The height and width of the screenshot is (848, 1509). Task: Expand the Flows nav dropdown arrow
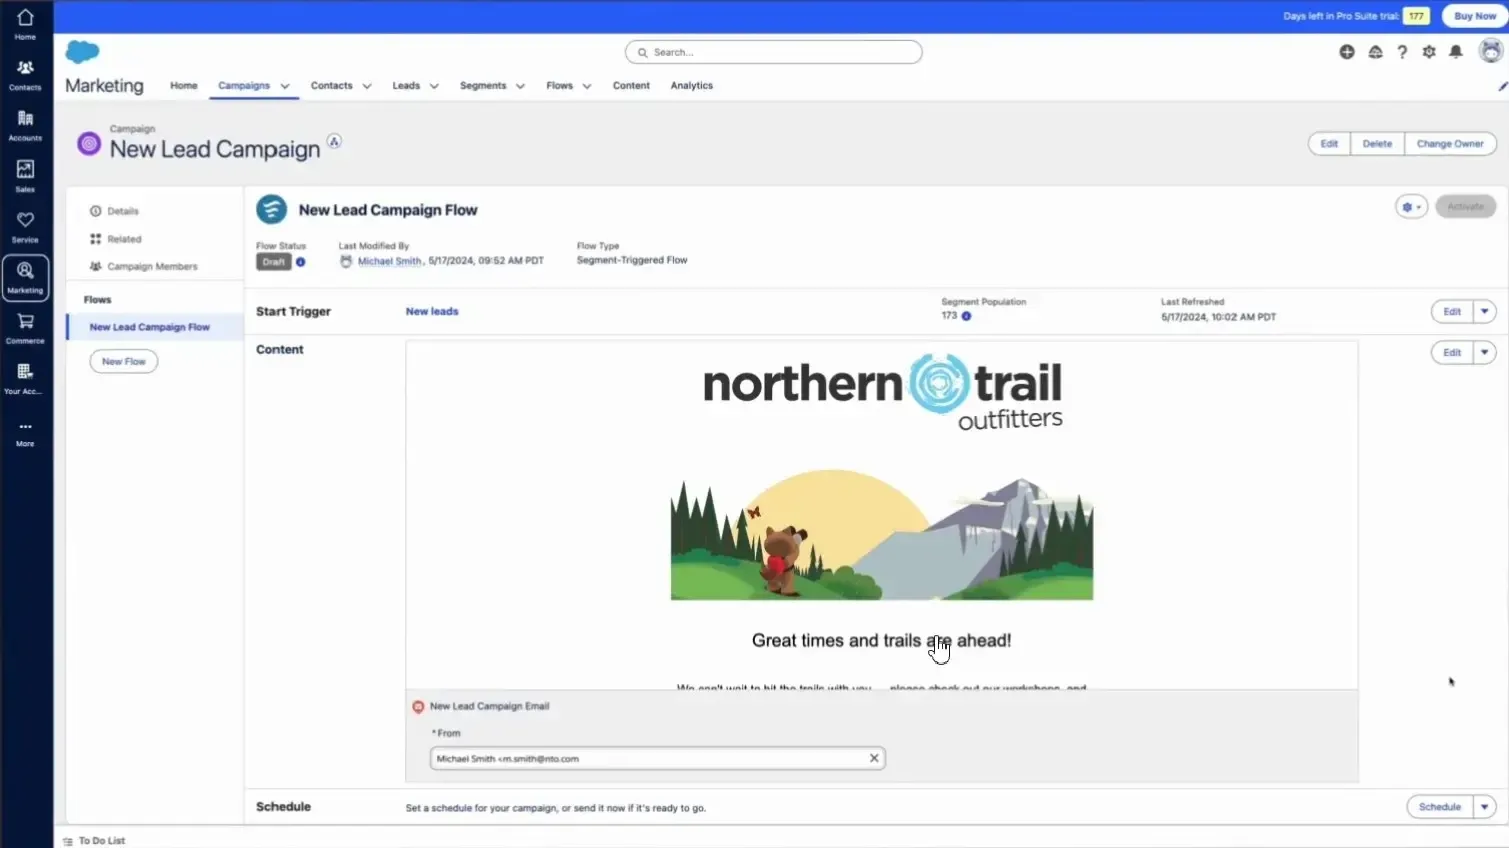click(587, 86)
